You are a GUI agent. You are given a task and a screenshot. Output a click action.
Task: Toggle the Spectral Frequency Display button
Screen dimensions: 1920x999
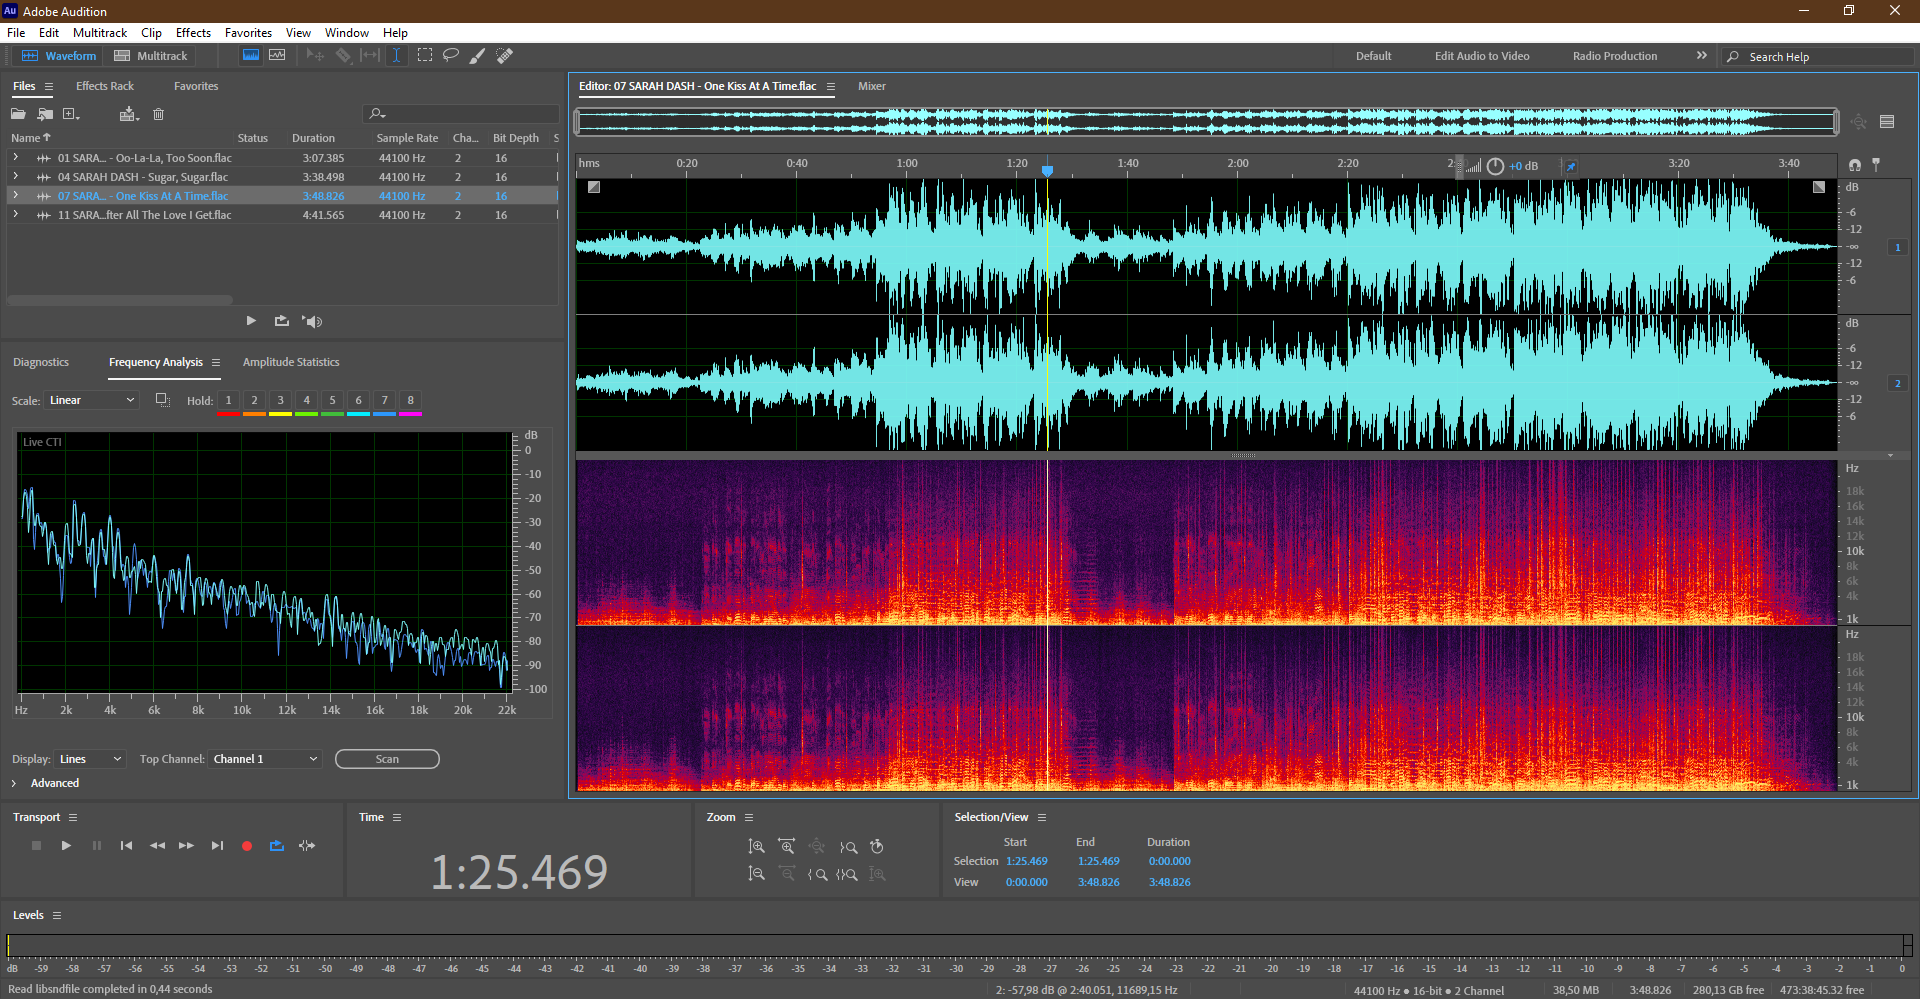pyautogui.click(x=251, y=56)
